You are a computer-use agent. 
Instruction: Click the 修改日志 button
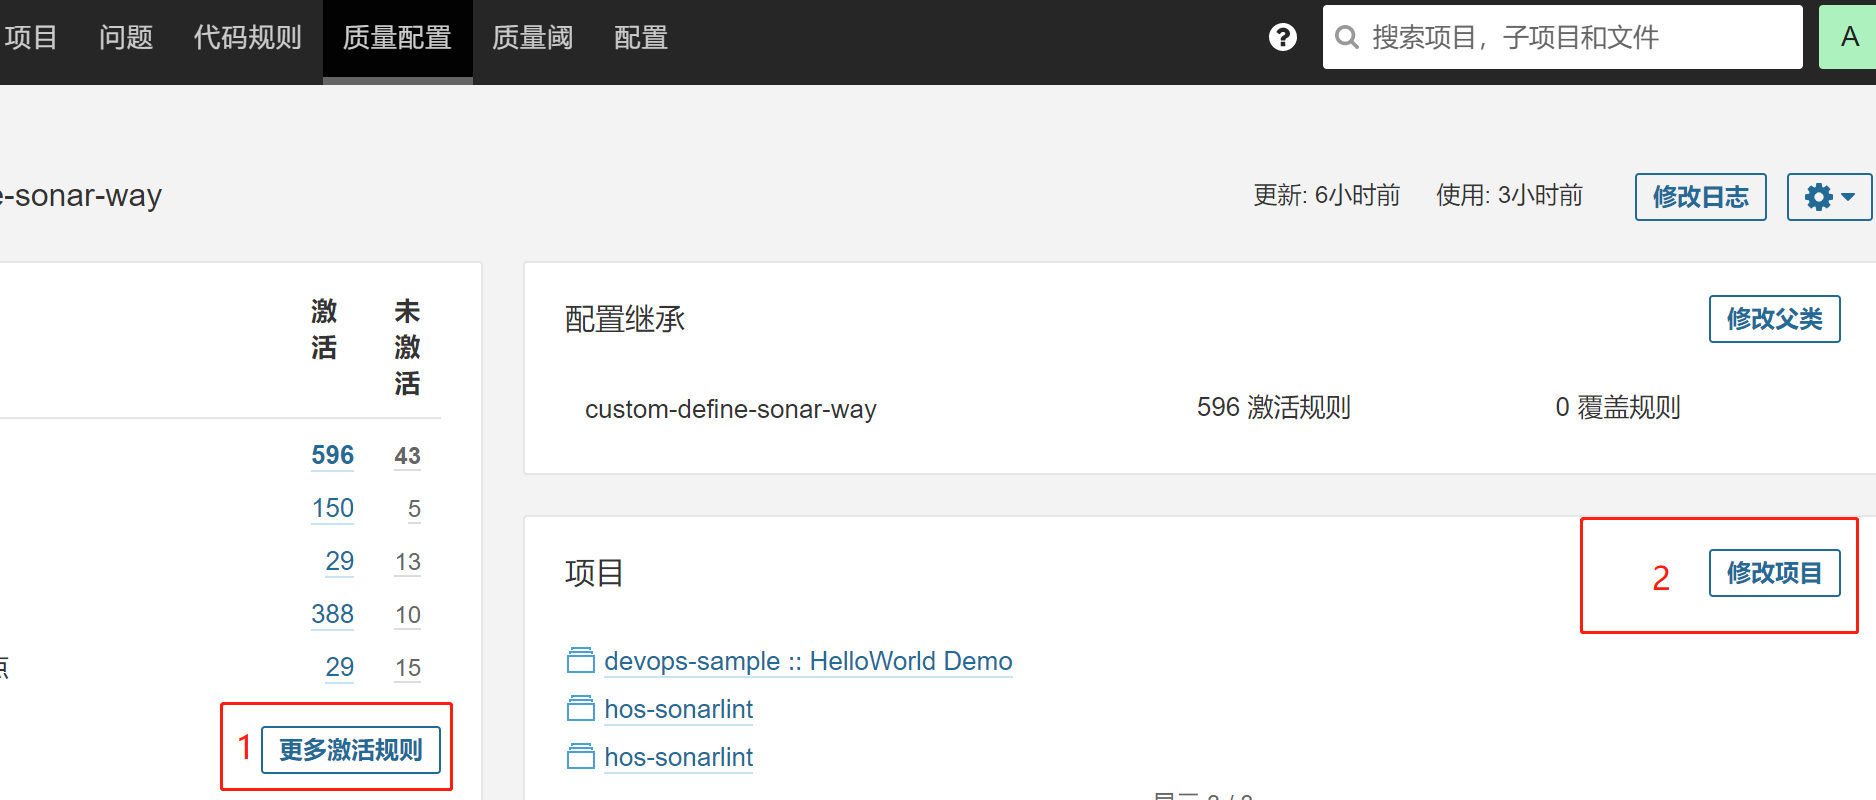pyautogui.click(x=1700, y=197)
